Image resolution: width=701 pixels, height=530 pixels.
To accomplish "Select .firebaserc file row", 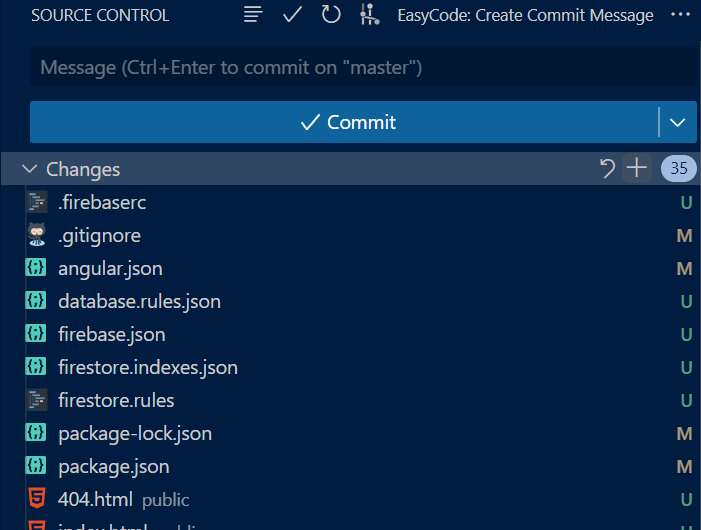I will tap(350, 202).
